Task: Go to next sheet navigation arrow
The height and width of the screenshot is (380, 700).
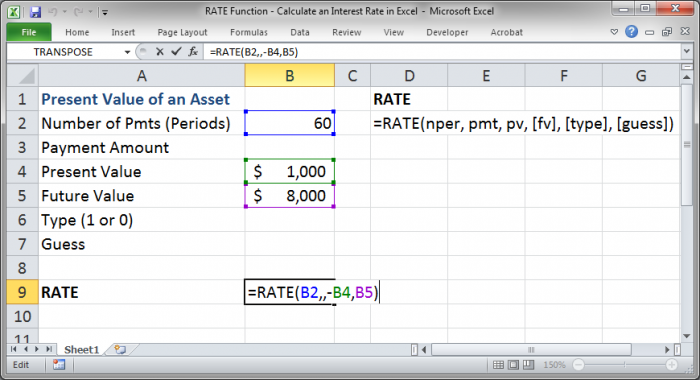Action: pyautogui.click(x=37, y=349)
